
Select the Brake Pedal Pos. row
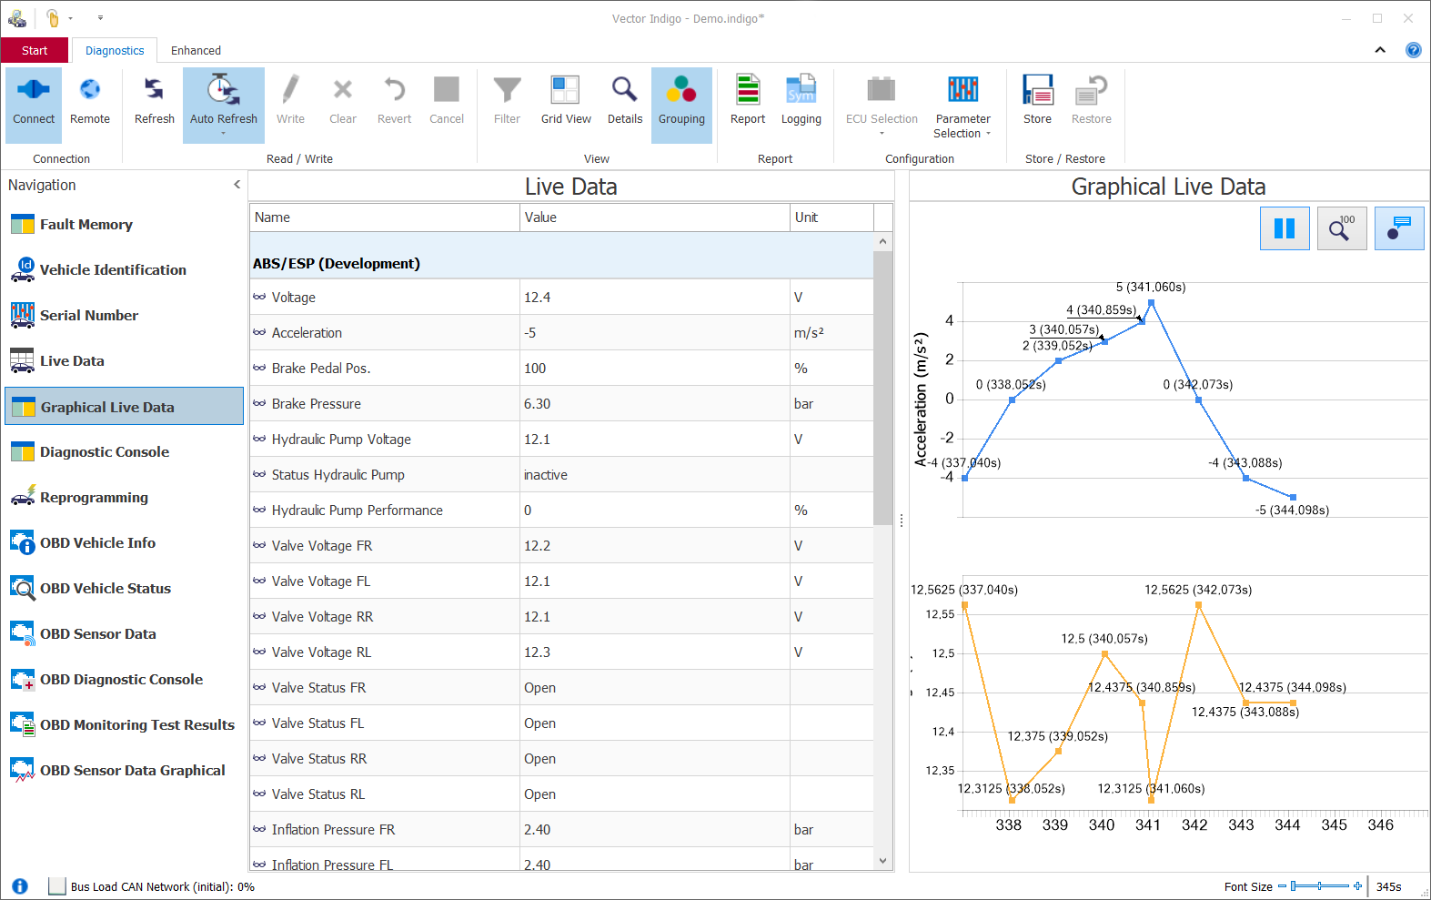click(x=561, y=368)
